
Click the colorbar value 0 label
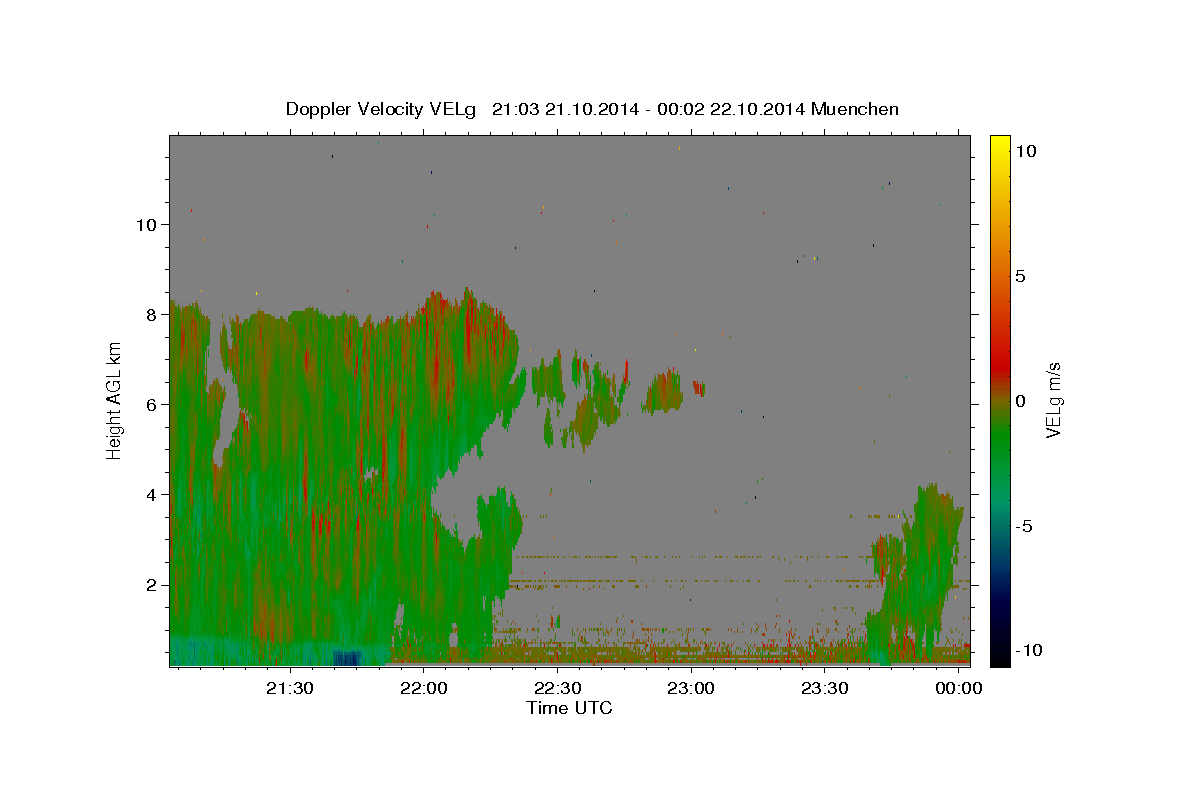(1020, 401)
